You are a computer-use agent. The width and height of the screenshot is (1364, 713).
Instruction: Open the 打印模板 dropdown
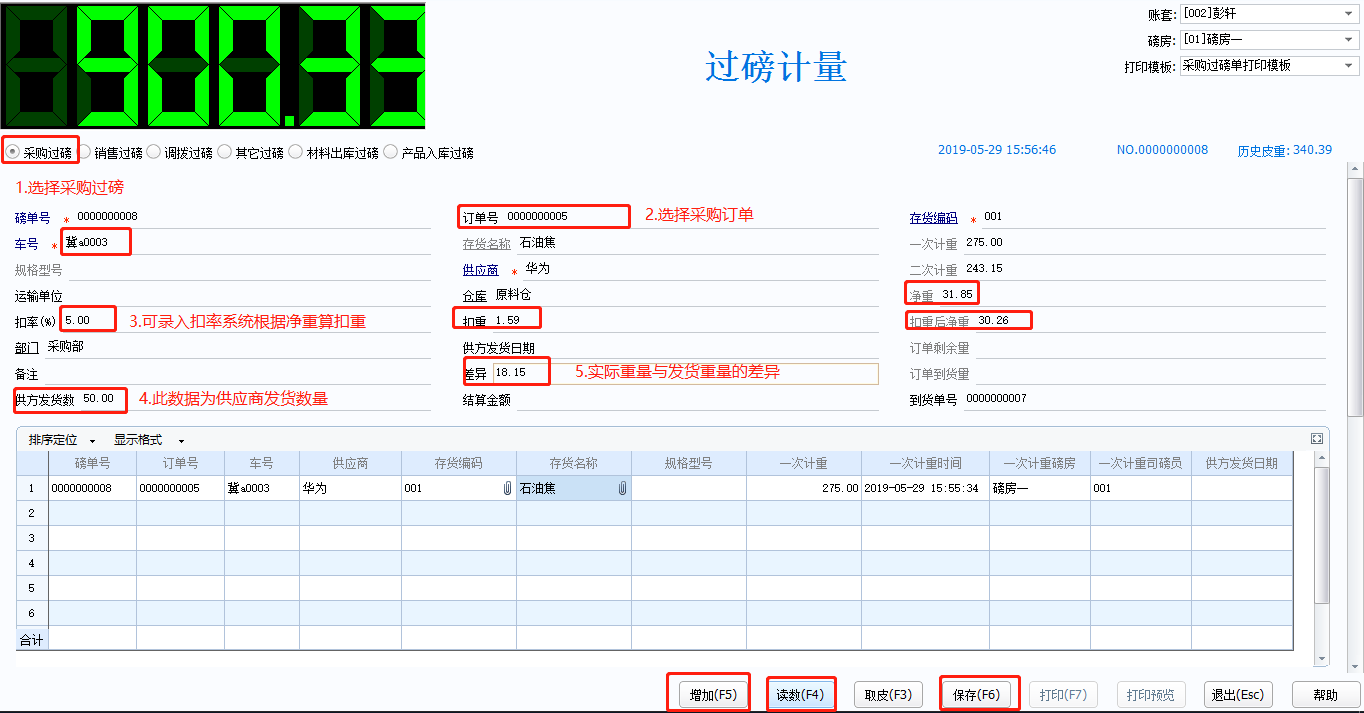tap(1348, 66)
